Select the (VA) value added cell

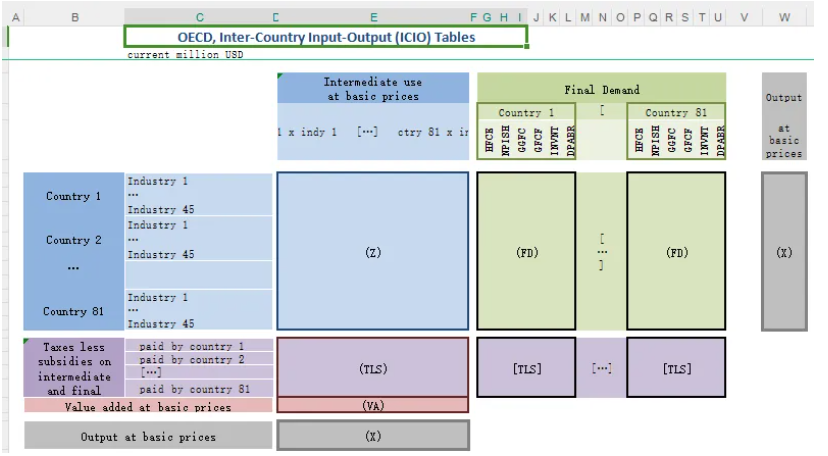click(x=373, y=405)
